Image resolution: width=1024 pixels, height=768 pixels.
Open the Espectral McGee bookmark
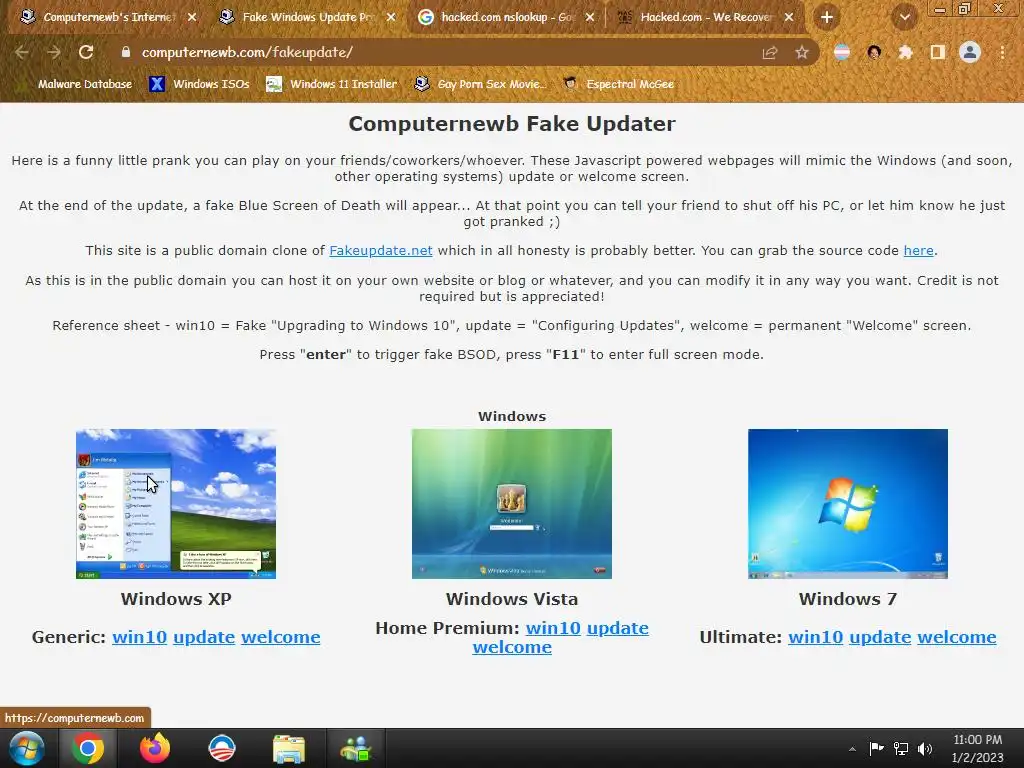618,84
